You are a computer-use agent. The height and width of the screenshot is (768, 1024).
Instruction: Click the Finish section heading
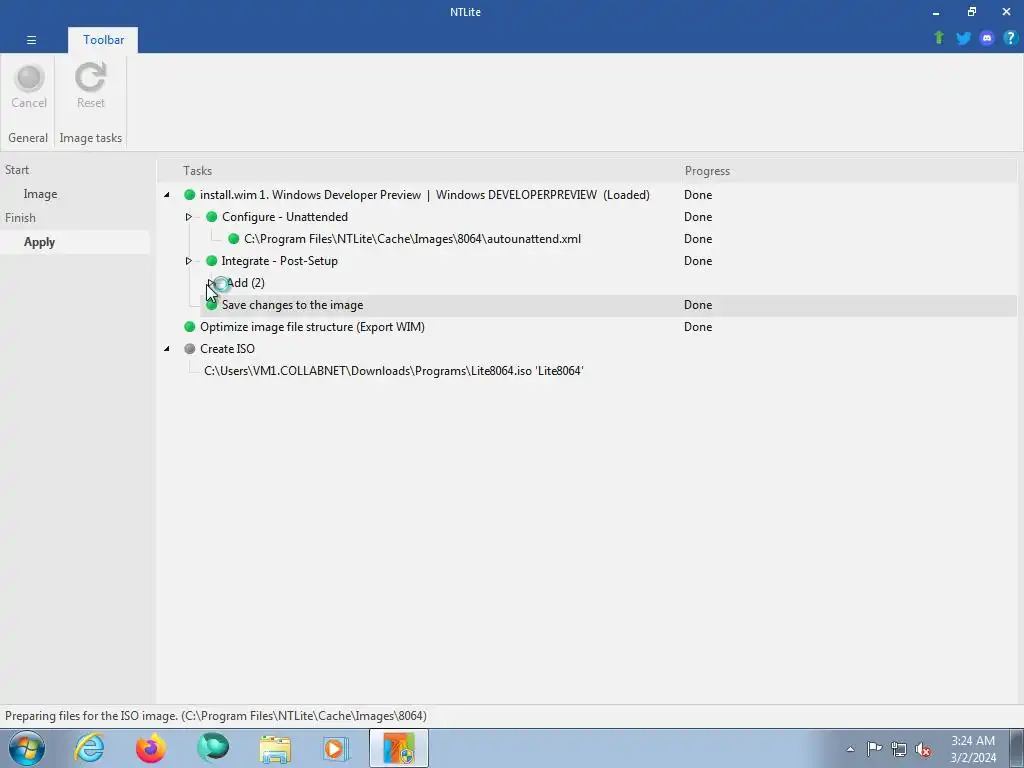20,217
